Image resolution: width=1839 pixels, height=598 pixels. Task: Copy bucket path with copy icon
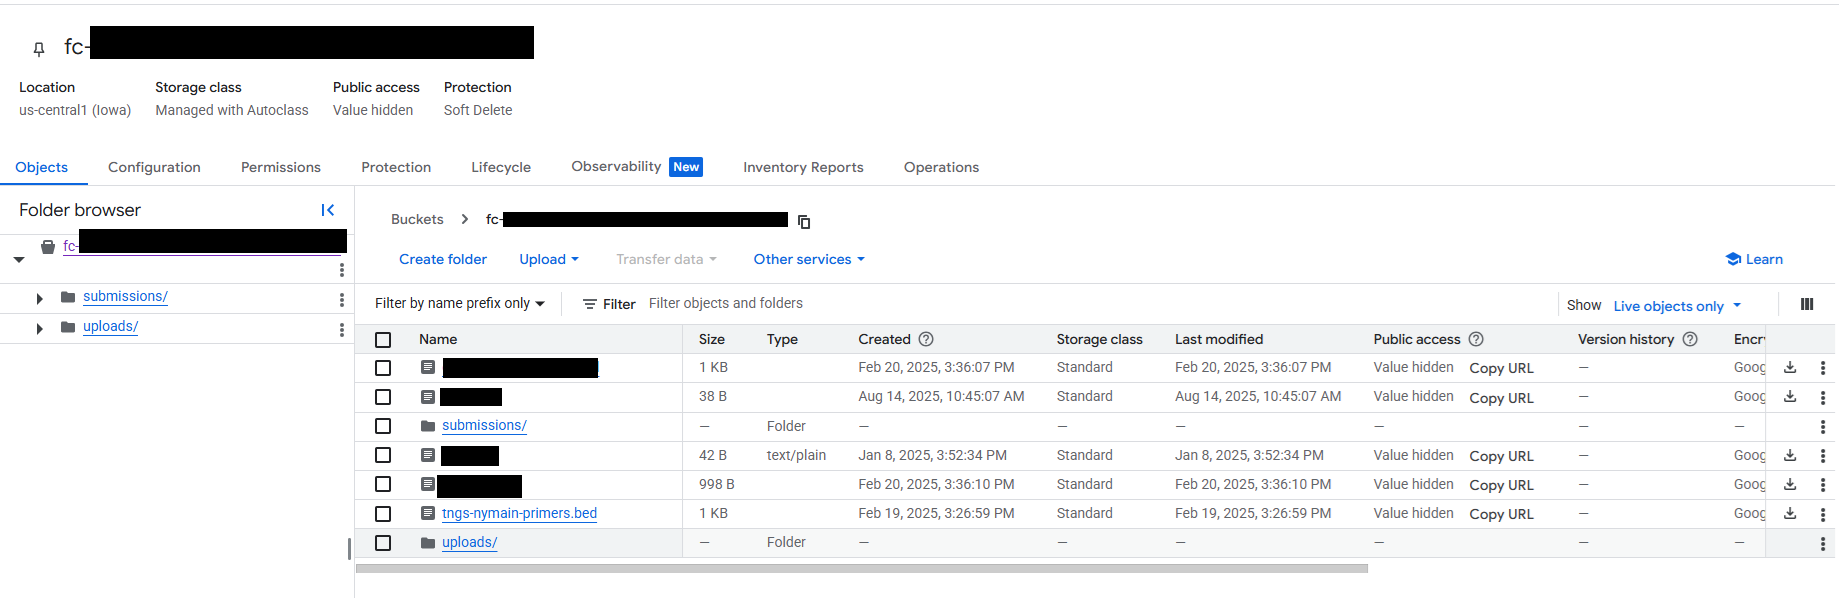tap(804, 222)
